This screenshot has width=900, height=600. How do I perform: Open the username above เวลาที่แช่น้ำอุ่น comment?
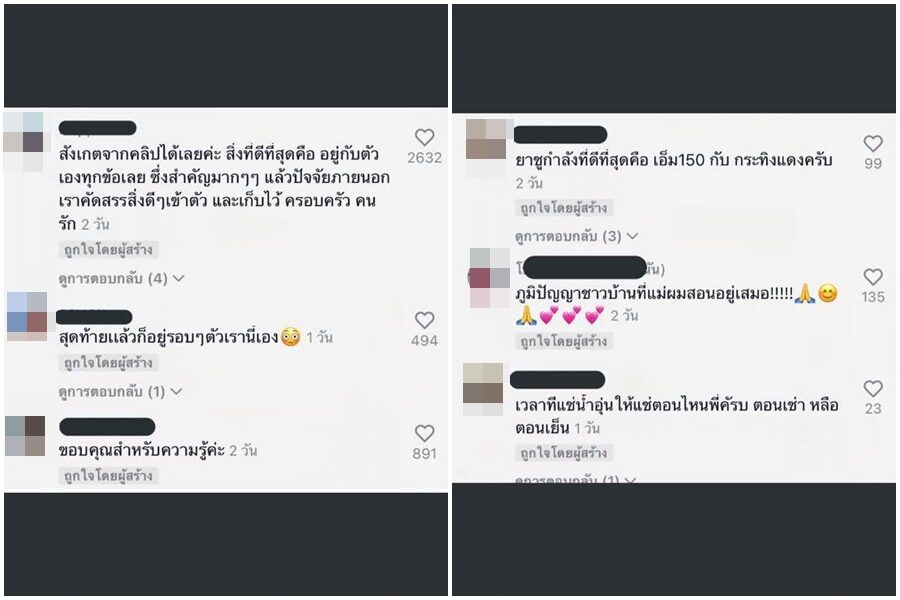point(557,380)
